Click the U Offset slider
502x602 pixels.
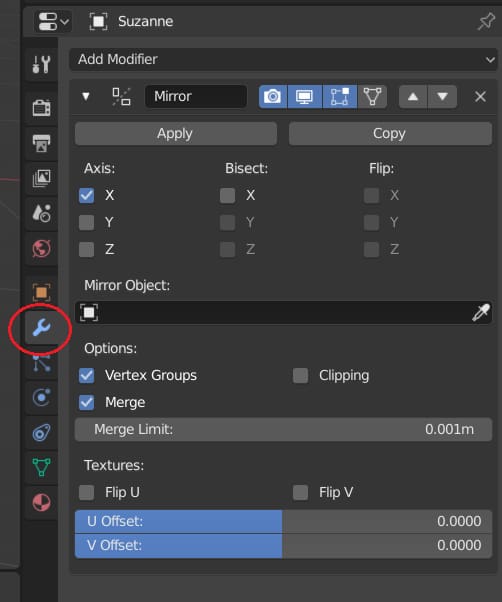pos(283,522)
